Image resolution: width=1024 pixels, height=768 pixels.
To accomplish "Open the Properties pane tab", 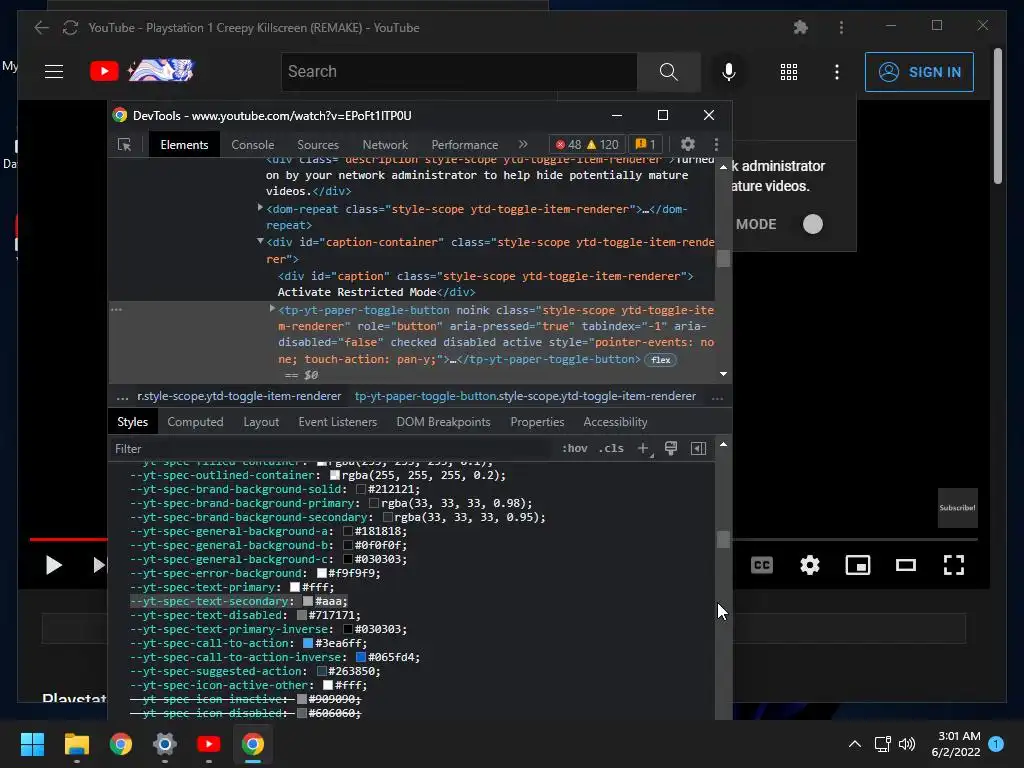I will click(x=537, y=422).
